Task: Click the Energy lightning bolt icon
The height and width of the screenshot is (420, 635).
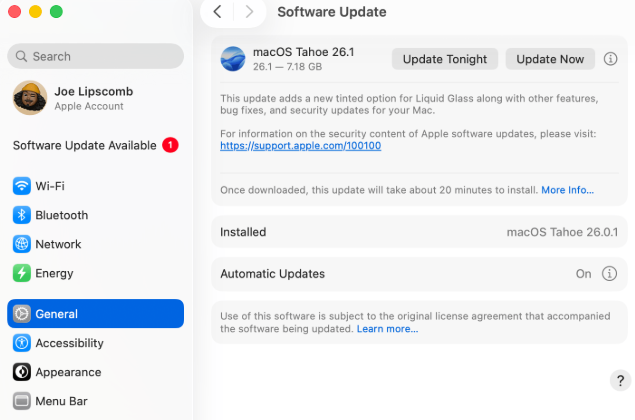Action: (x=21, y=273)
